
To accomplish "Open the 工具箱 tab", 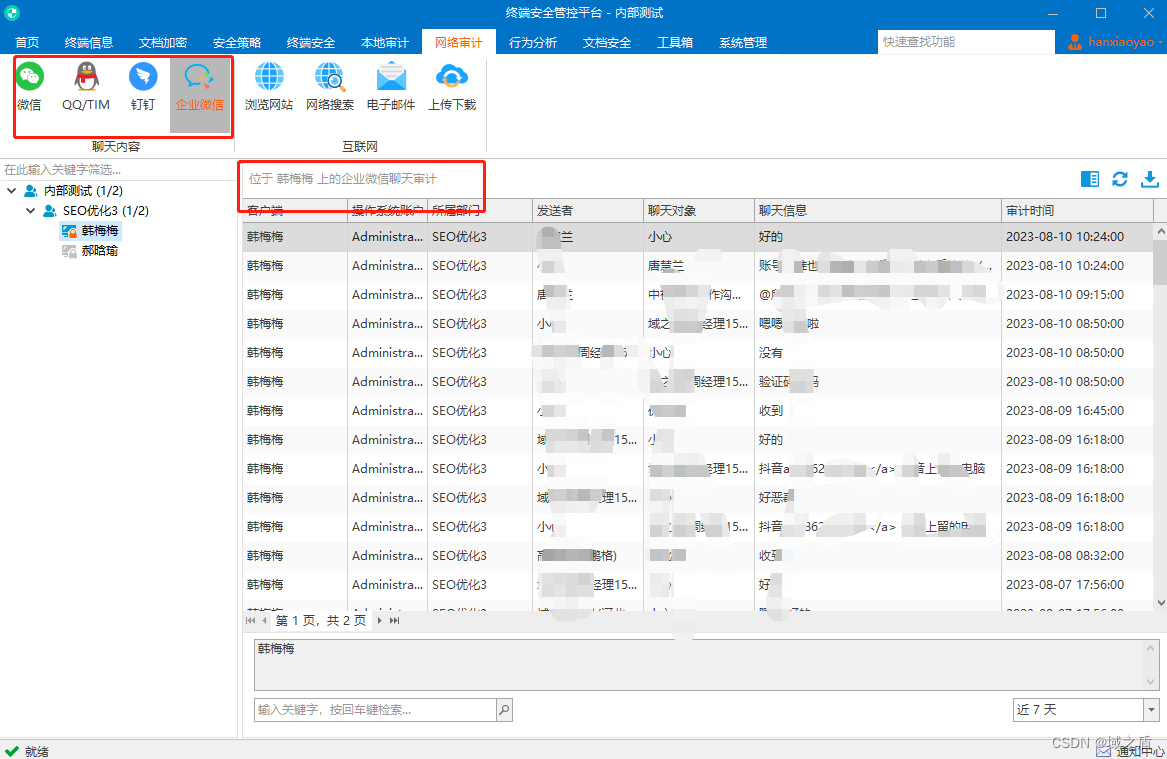I will [675, 42].
